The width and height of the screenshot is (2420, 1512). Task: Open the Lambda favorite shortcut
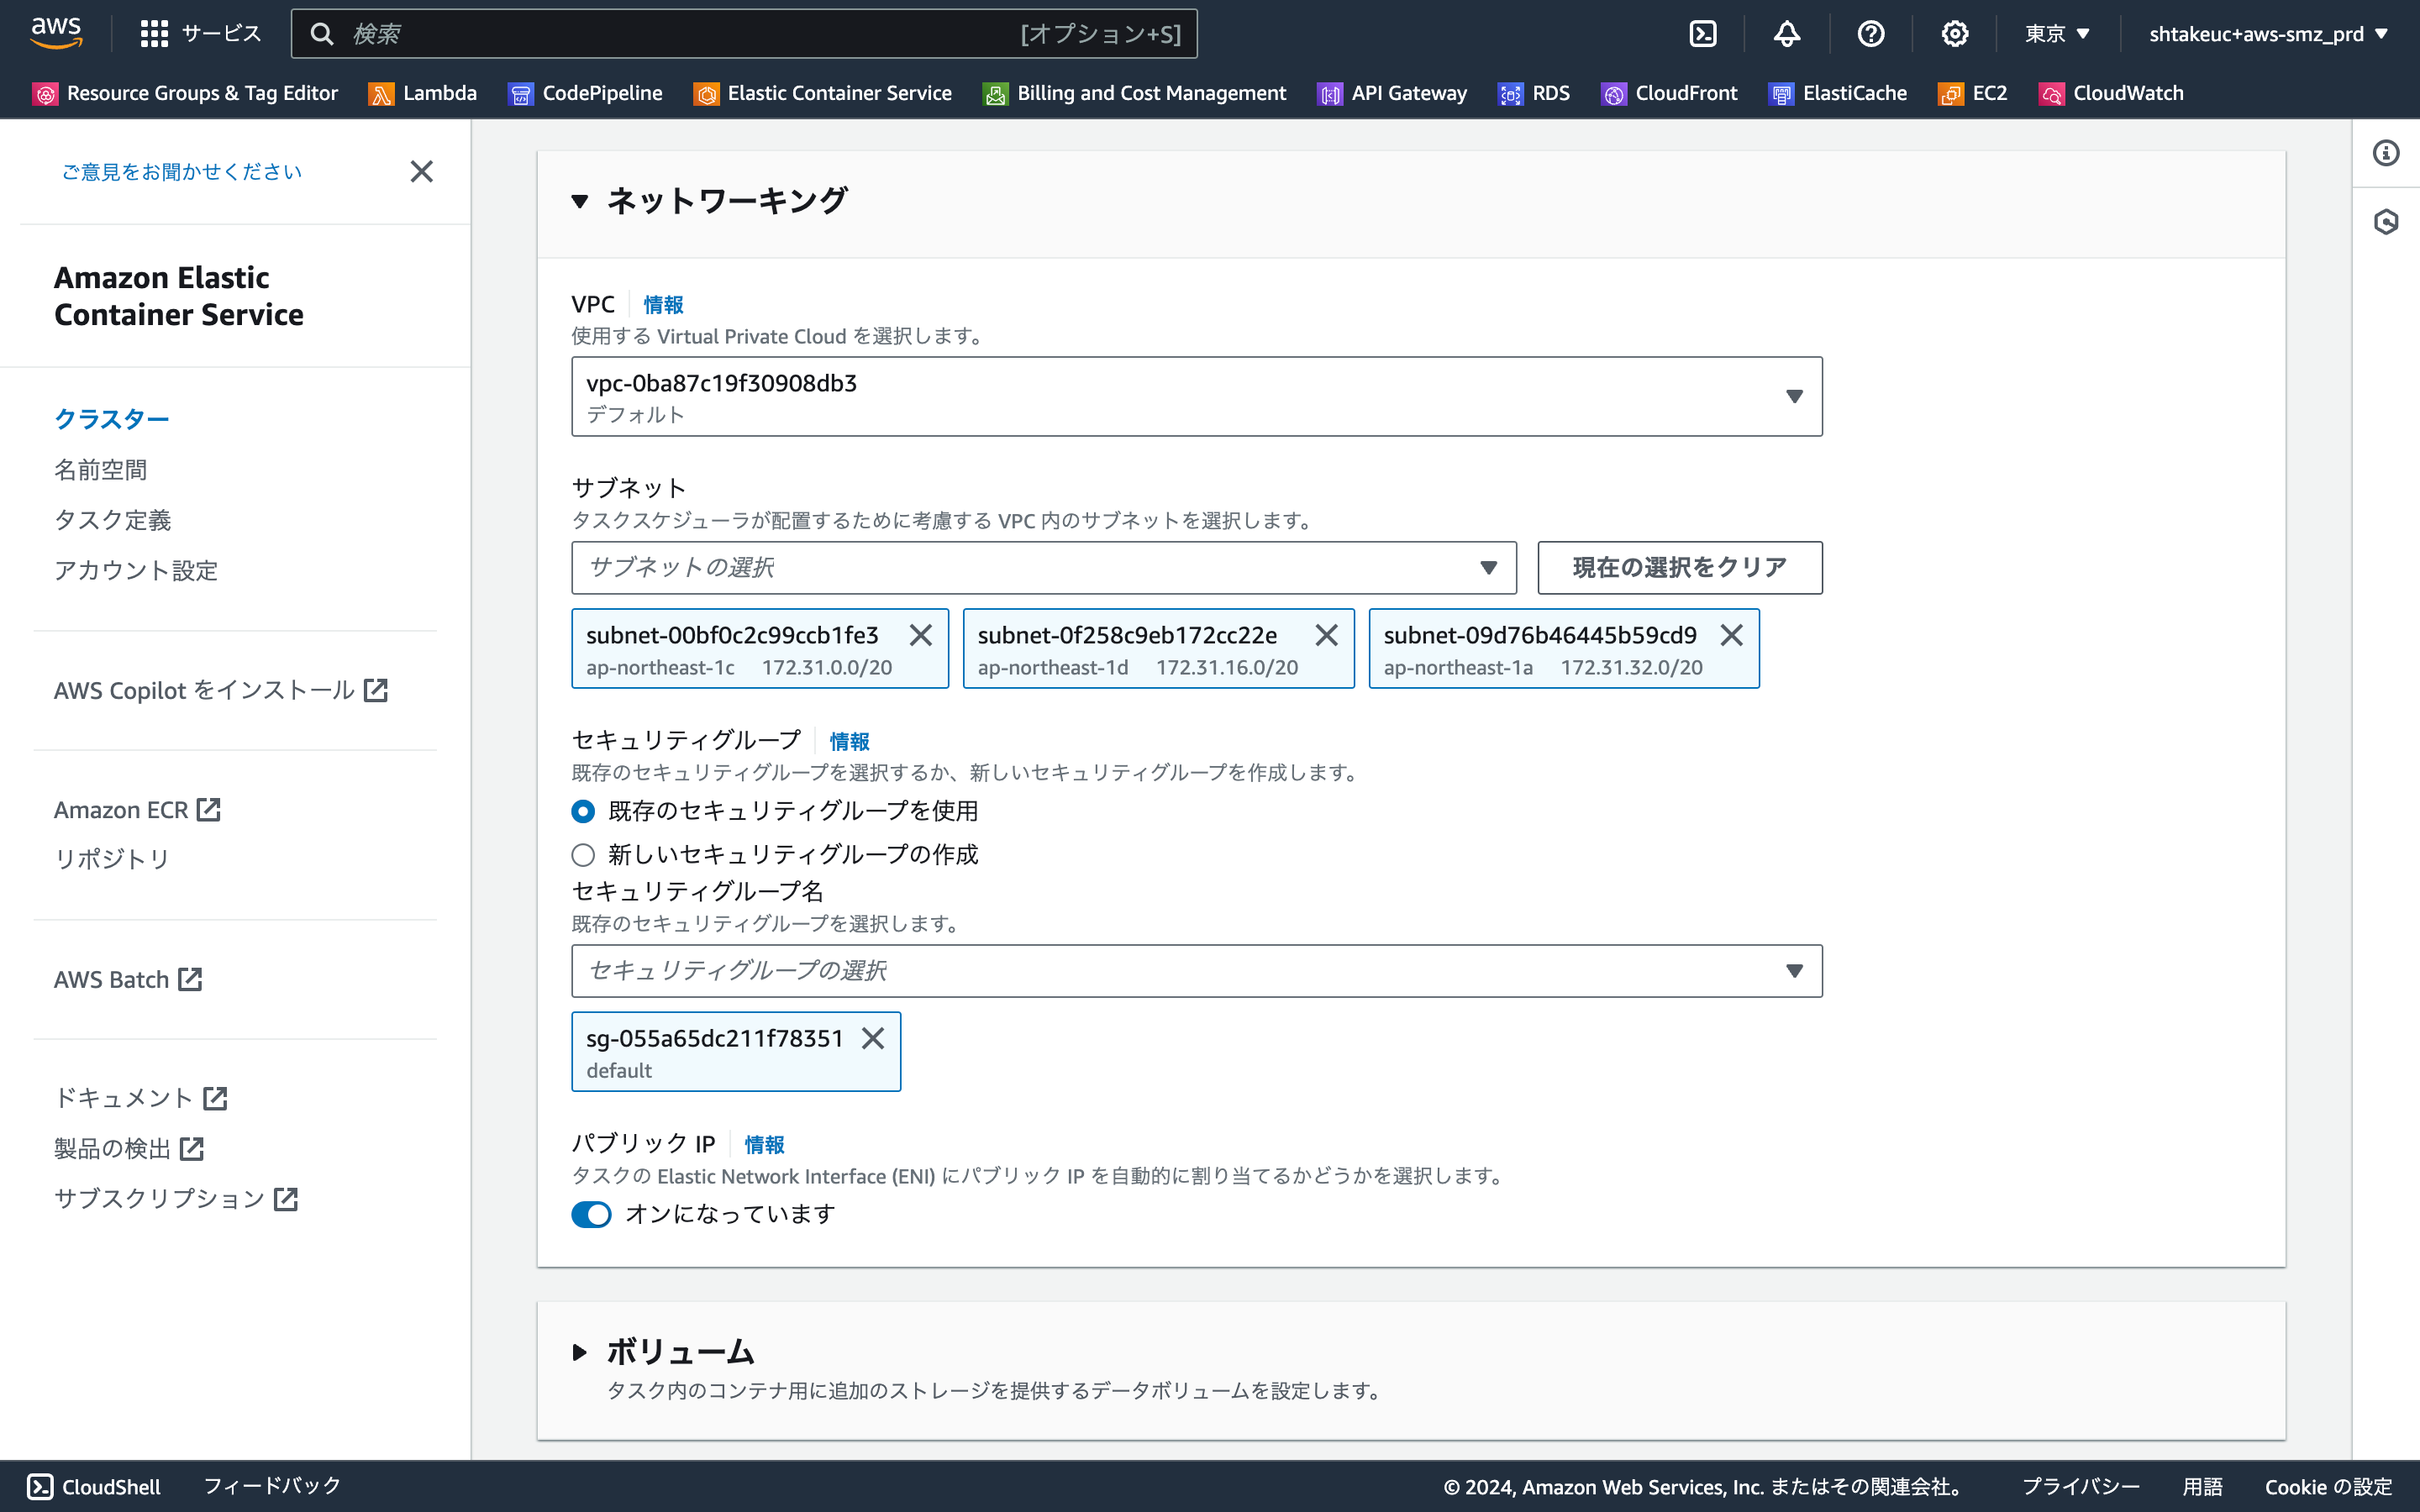tap(423, 93)
